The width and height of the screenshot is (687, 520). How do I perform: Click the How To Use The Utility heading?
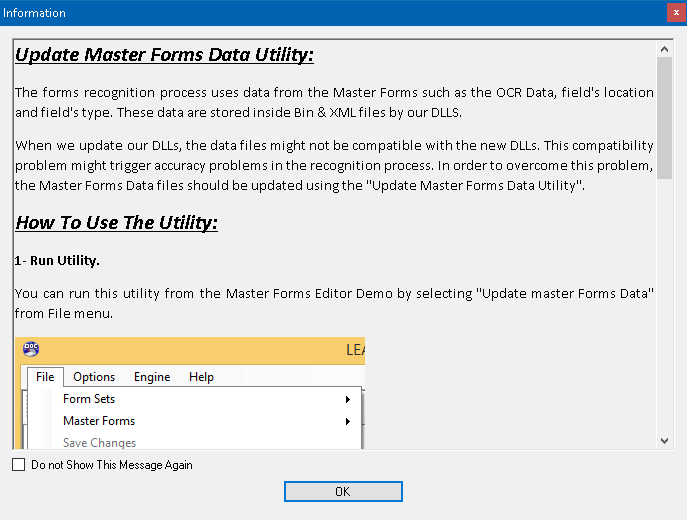117,222
